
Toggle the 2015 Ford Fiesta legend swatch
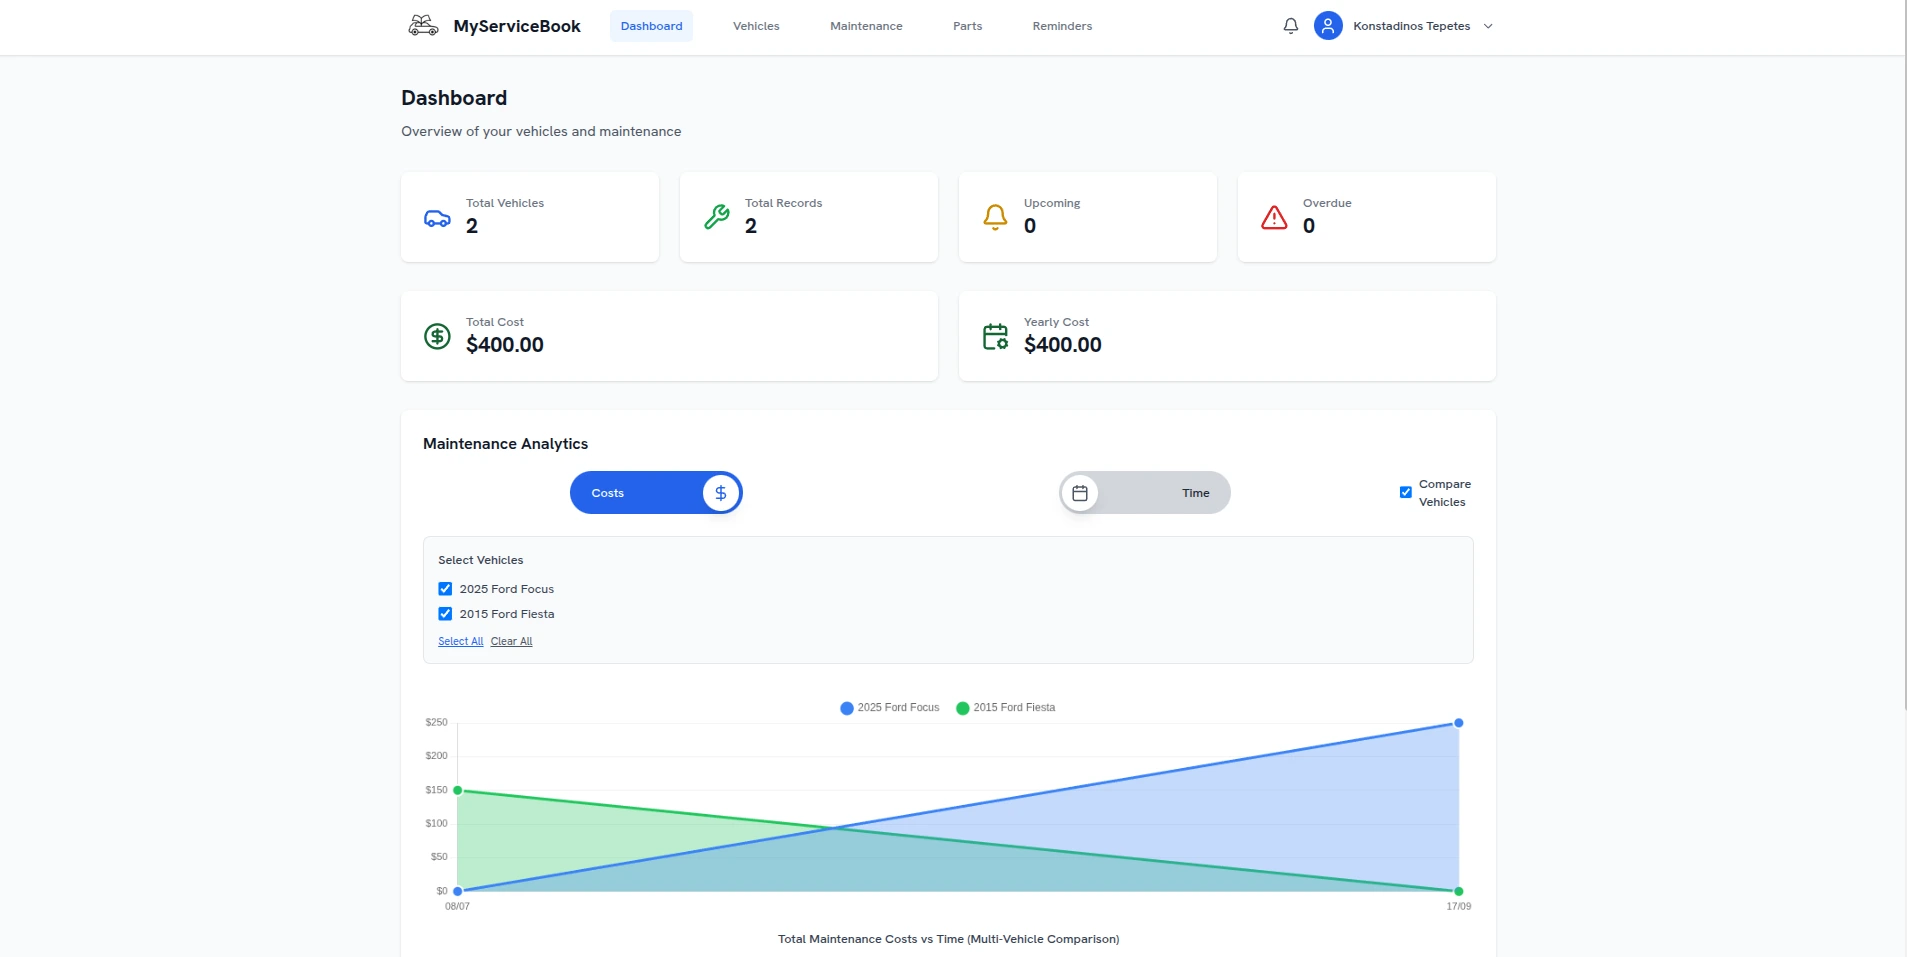[x=962, y=708]
